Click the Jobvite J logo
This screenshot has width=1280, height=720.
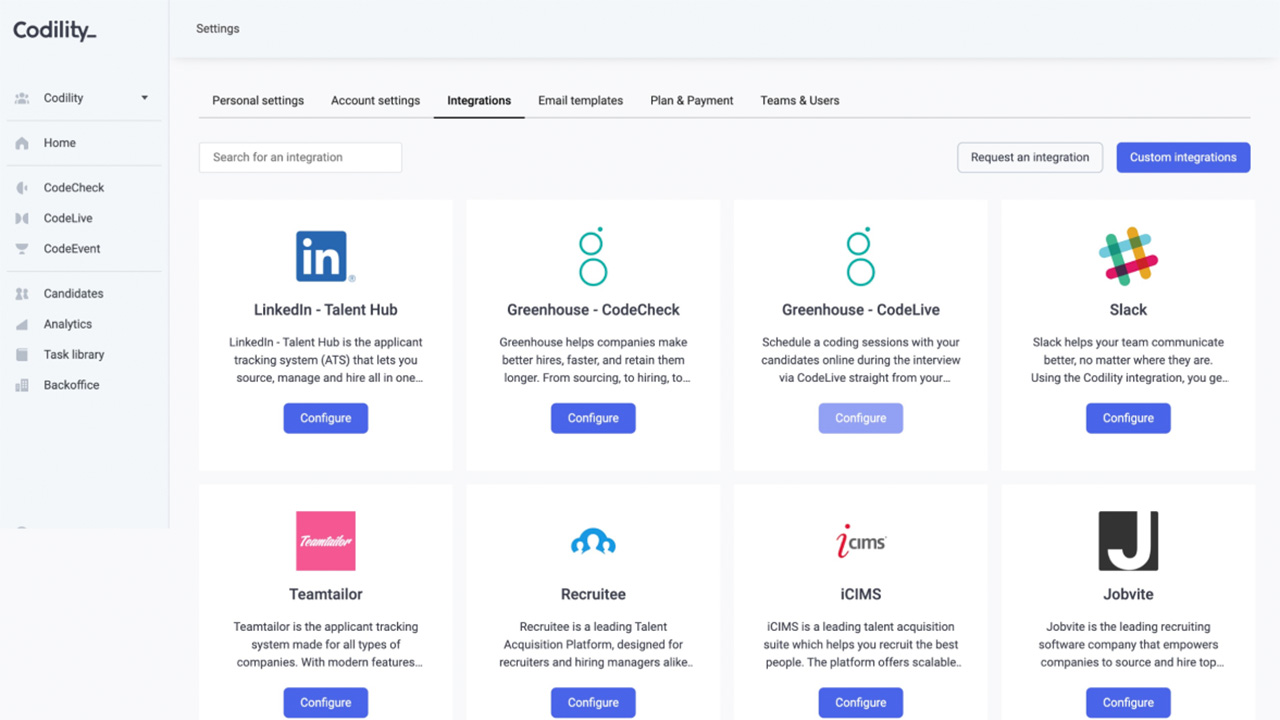1128,541
